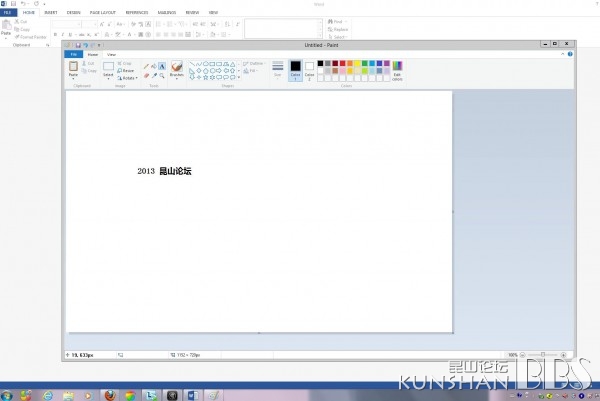This screenshot has width=600, height=401.
Task: Click the Save icon in Paint's quick access toolbar
Action: [78, 45]
